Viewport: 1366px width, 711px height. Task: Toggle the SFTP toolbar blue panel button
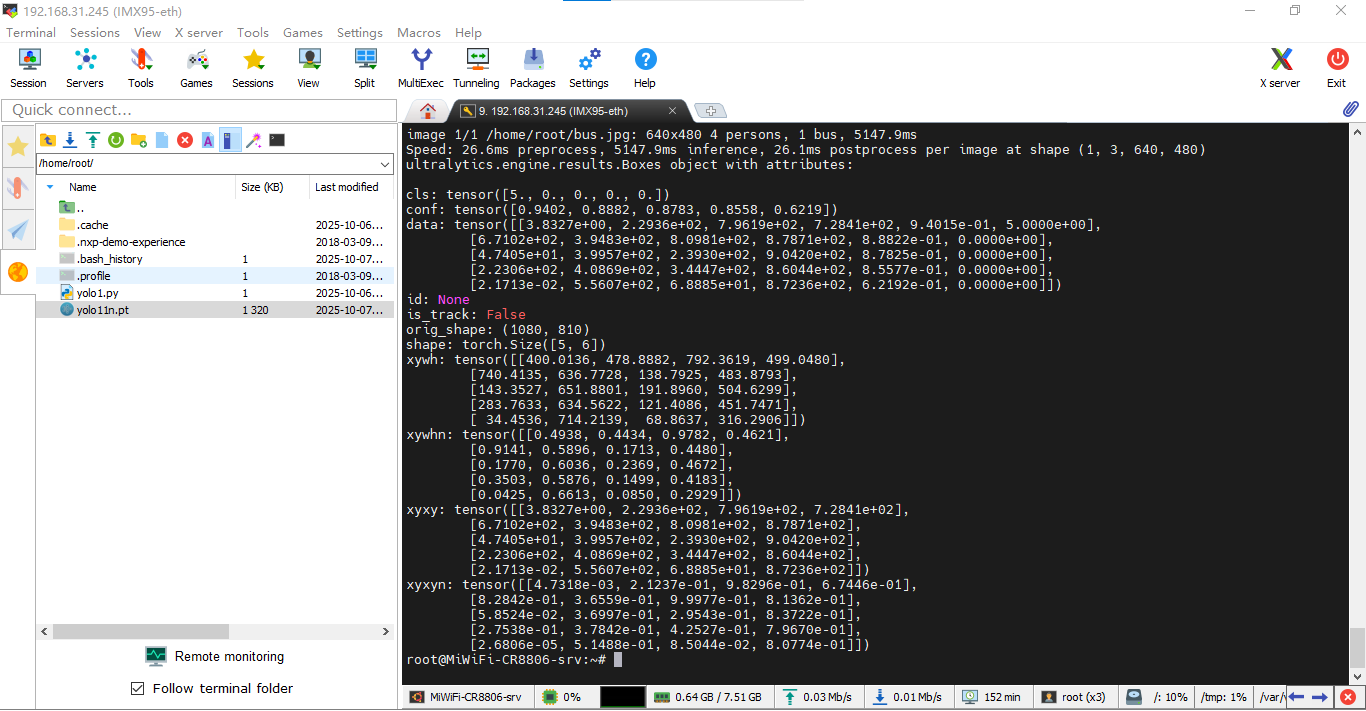coord(230,140)
